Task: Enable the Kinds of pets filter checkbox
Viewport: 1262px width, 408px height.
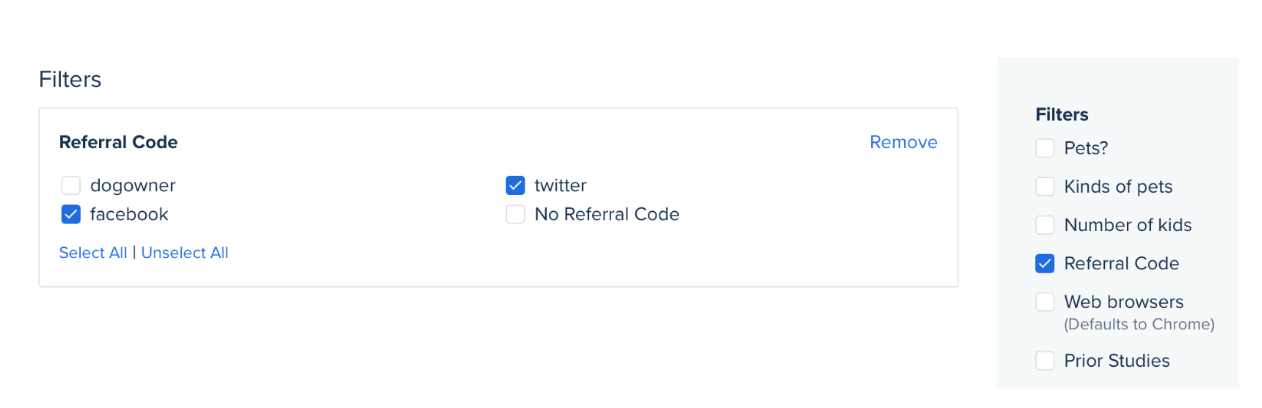Action: click(x=1045, y=187)
